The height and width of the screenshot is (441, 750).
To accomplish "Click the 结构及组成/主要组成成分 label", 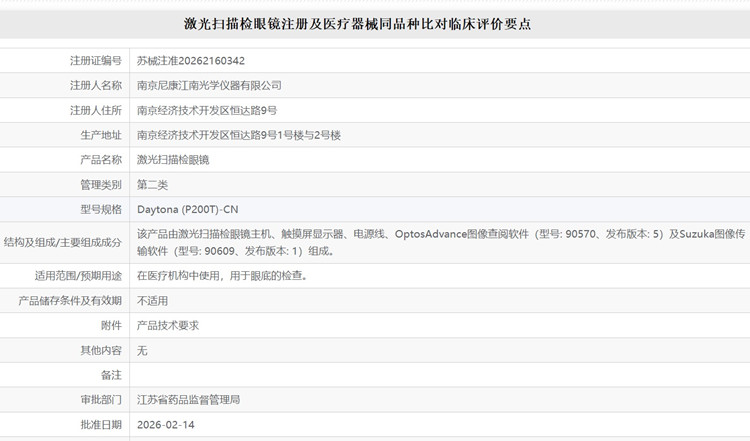I will tap(63, 243).
